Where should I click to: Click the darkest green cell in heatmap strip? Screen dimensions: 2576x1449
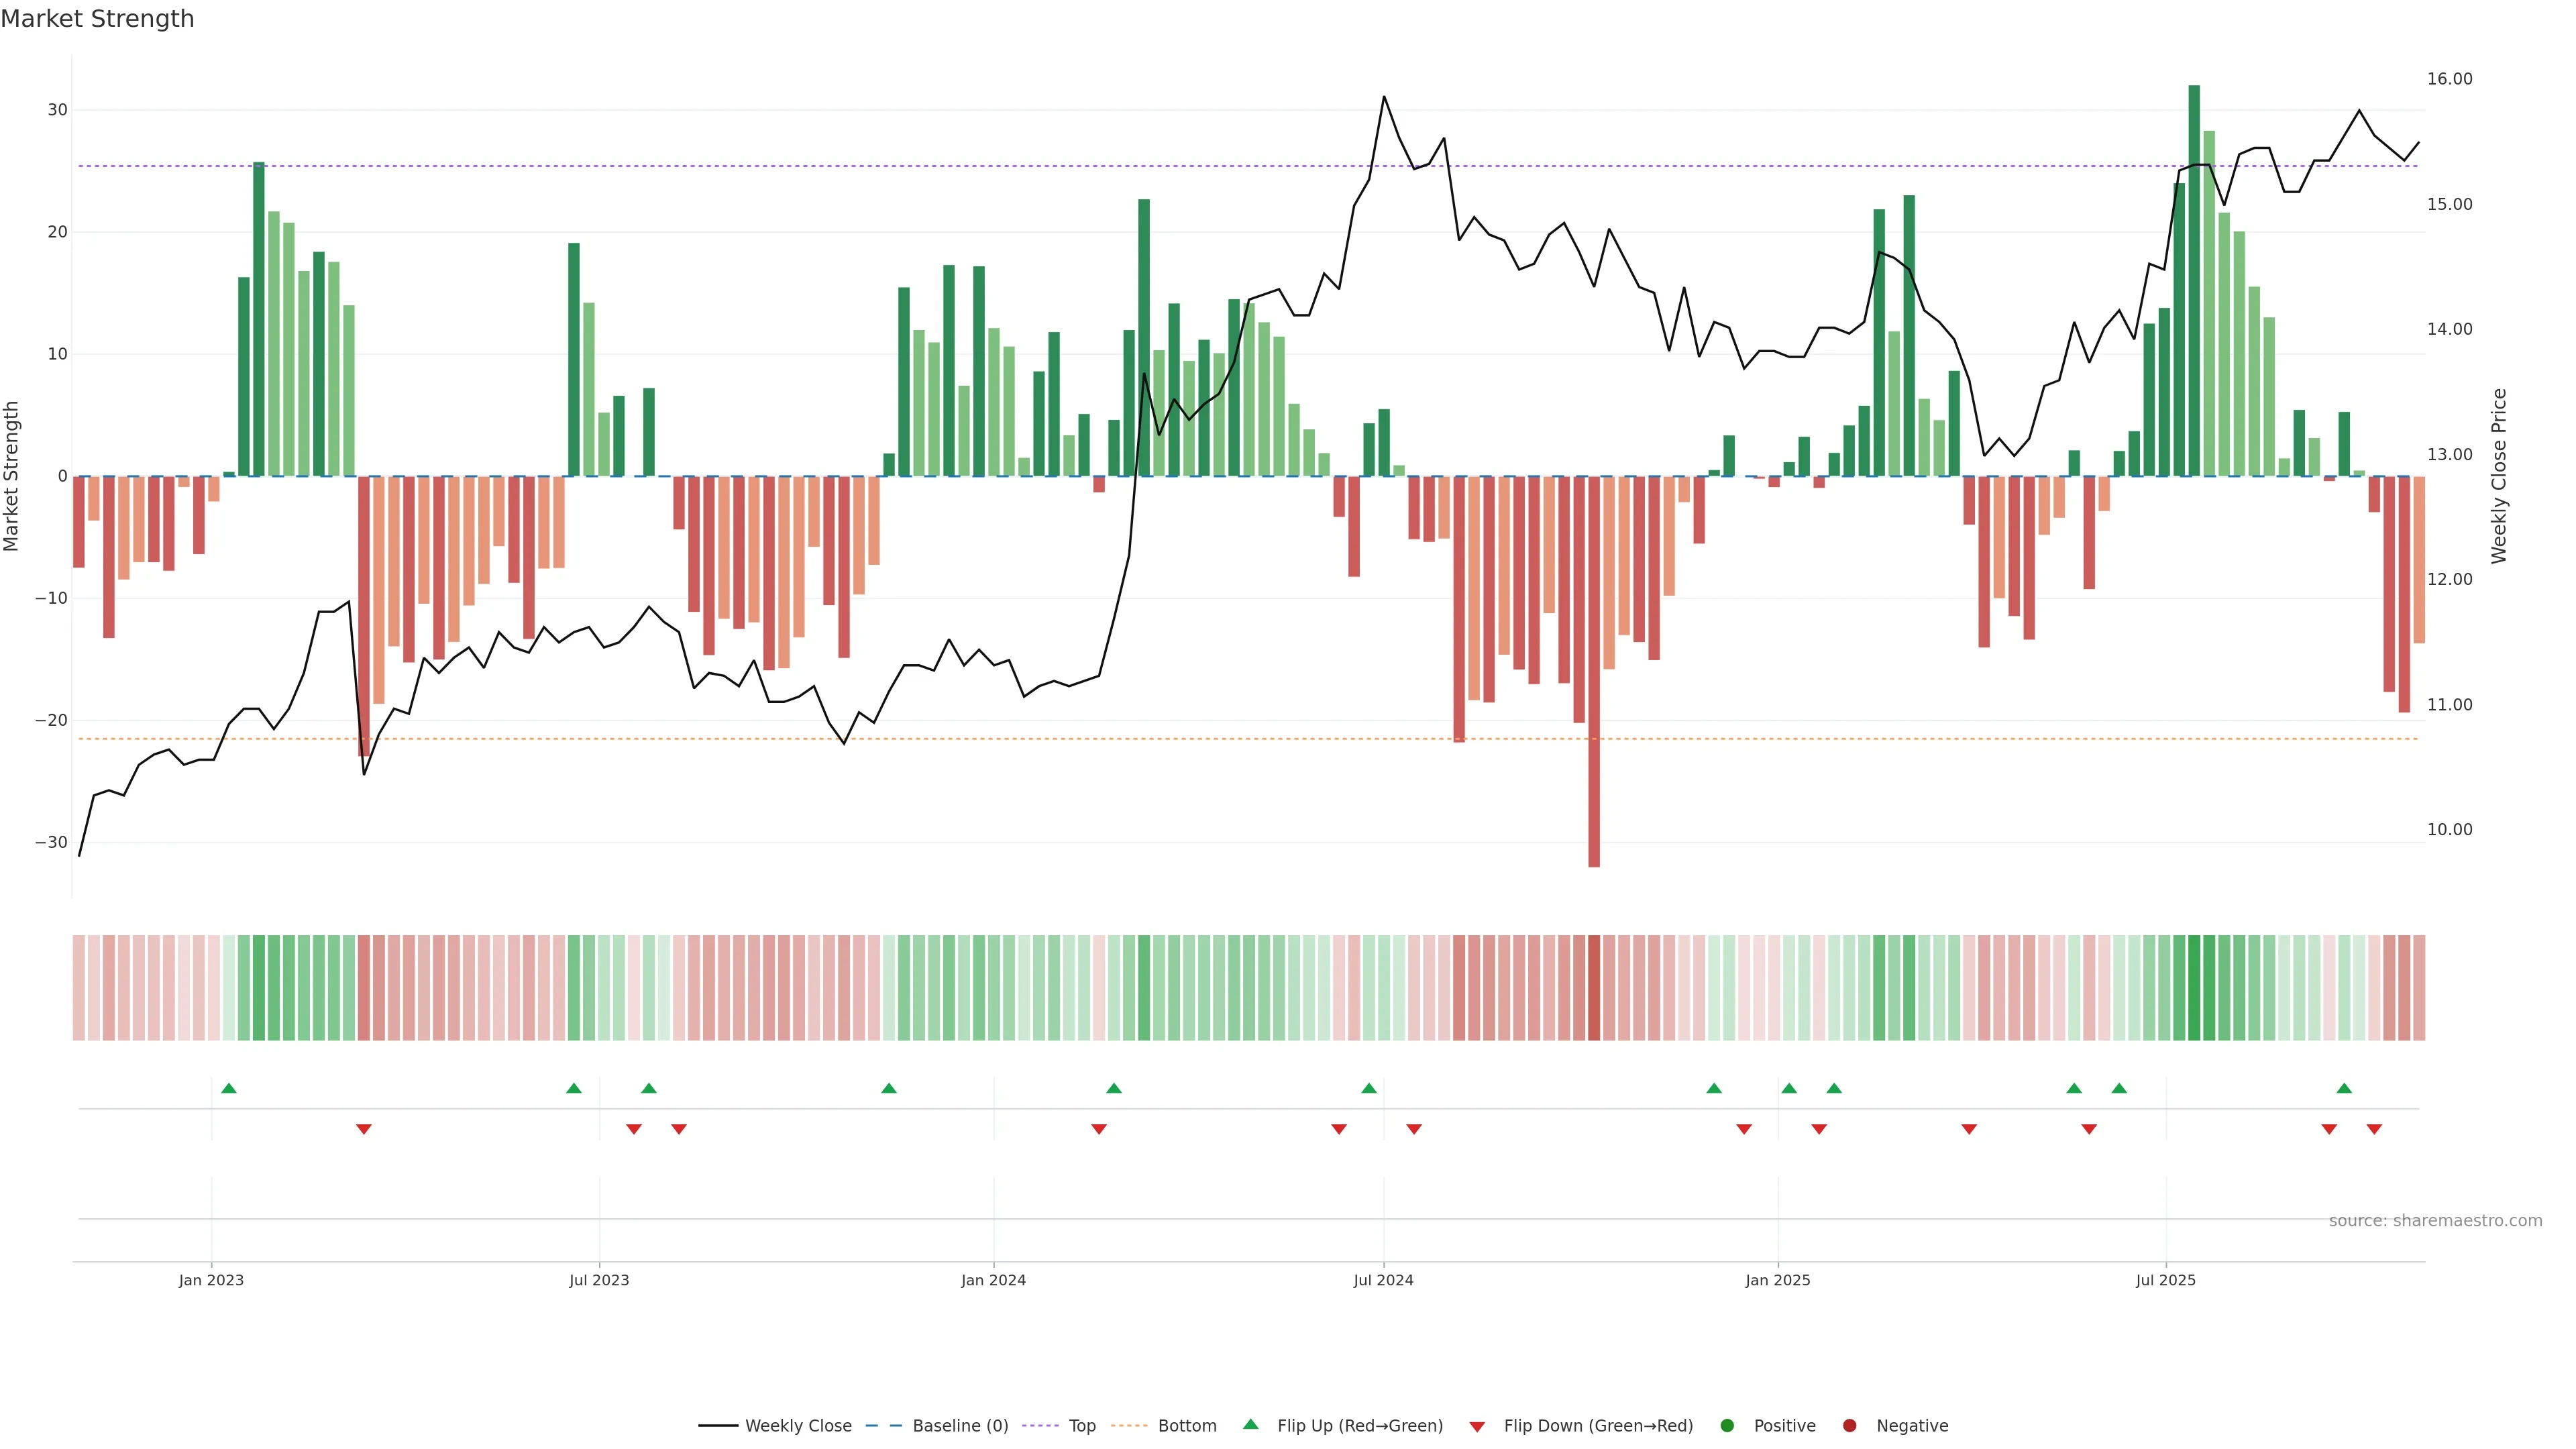tap(2194, 988)
